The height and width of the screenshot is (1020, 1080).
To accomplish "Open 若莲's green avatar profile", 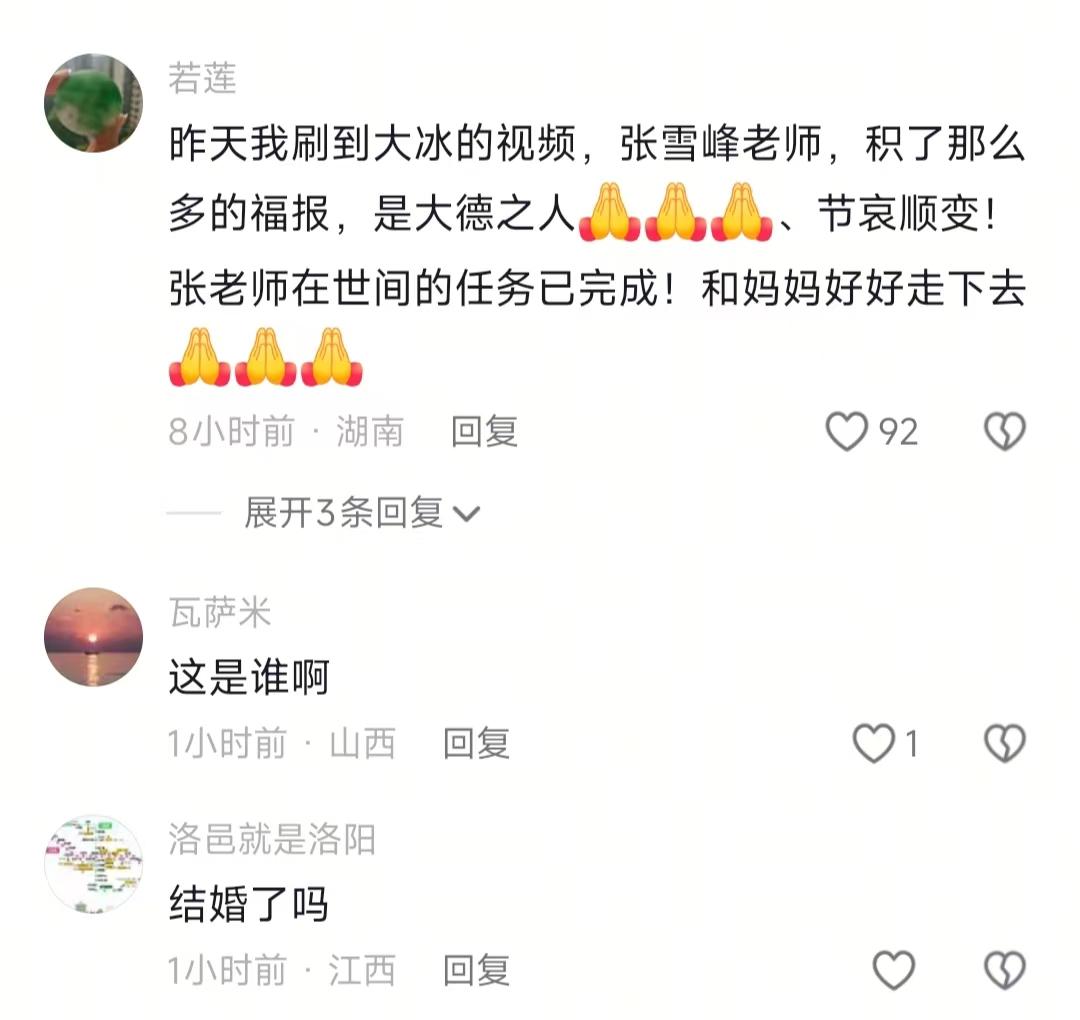I will pos(94,103).
